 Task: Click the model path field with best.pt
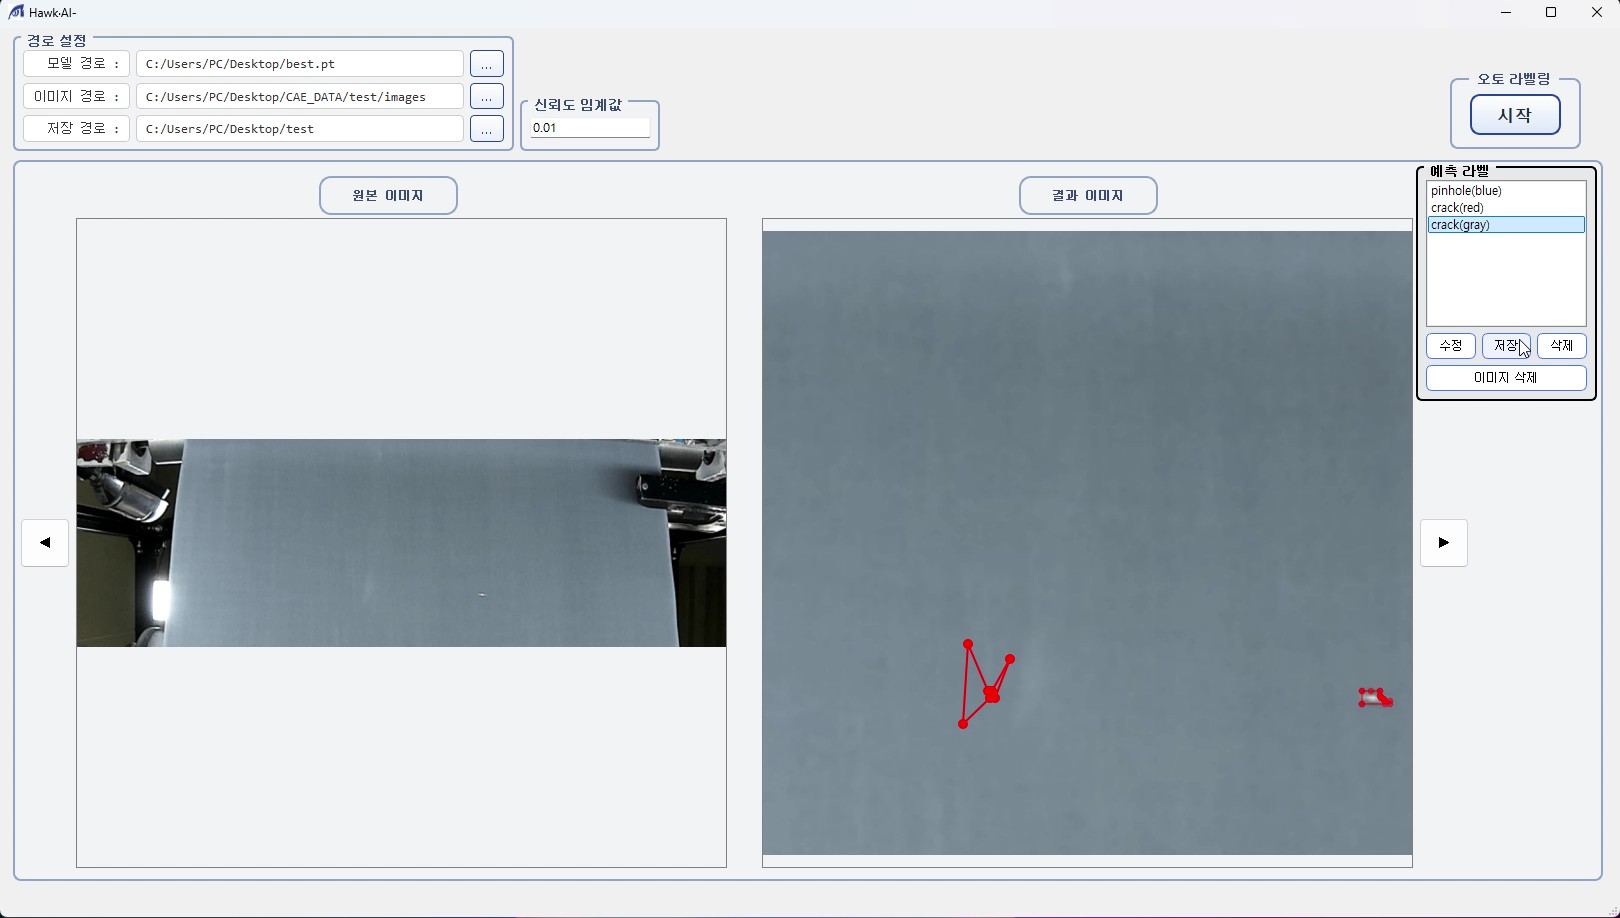click(300, 64)
